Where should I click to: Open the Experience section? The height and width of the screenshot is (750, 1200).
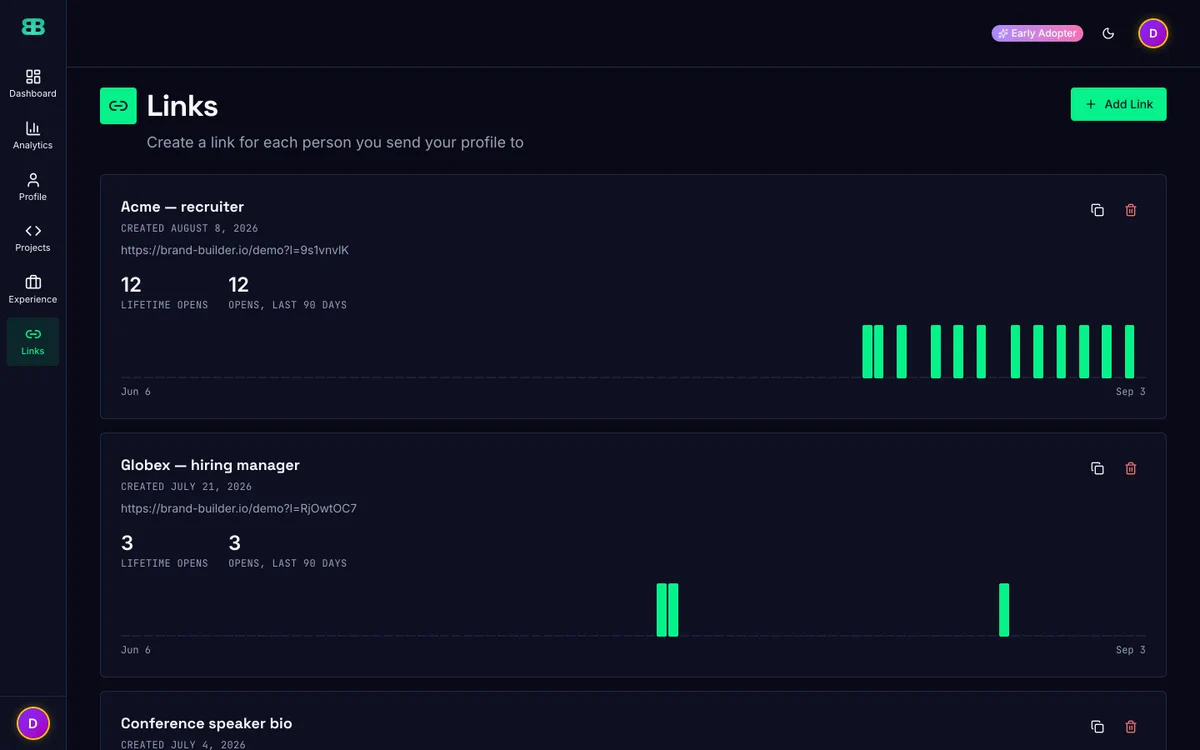(x=33, y=290)
